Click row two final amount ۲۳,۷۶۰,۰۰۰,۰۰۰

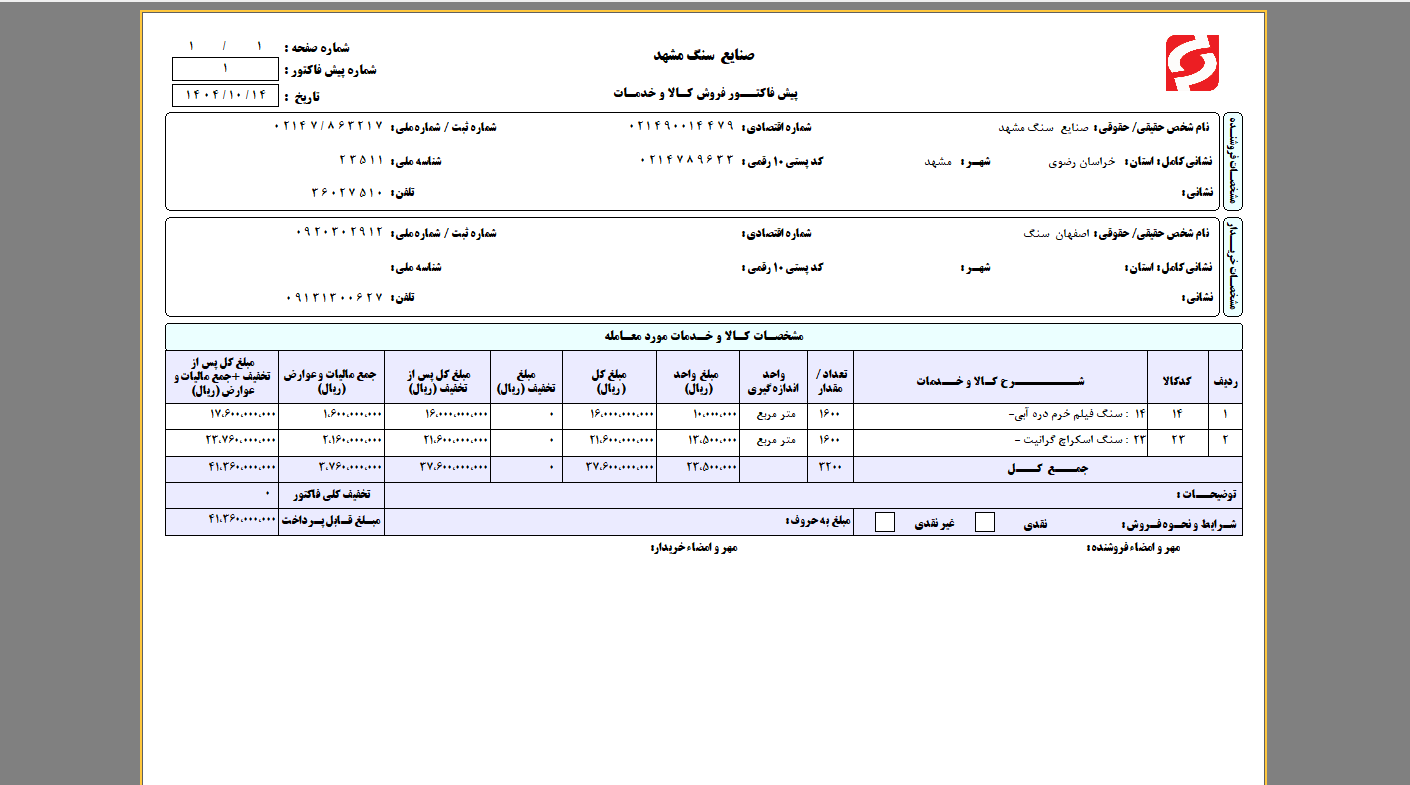point(241,440)
